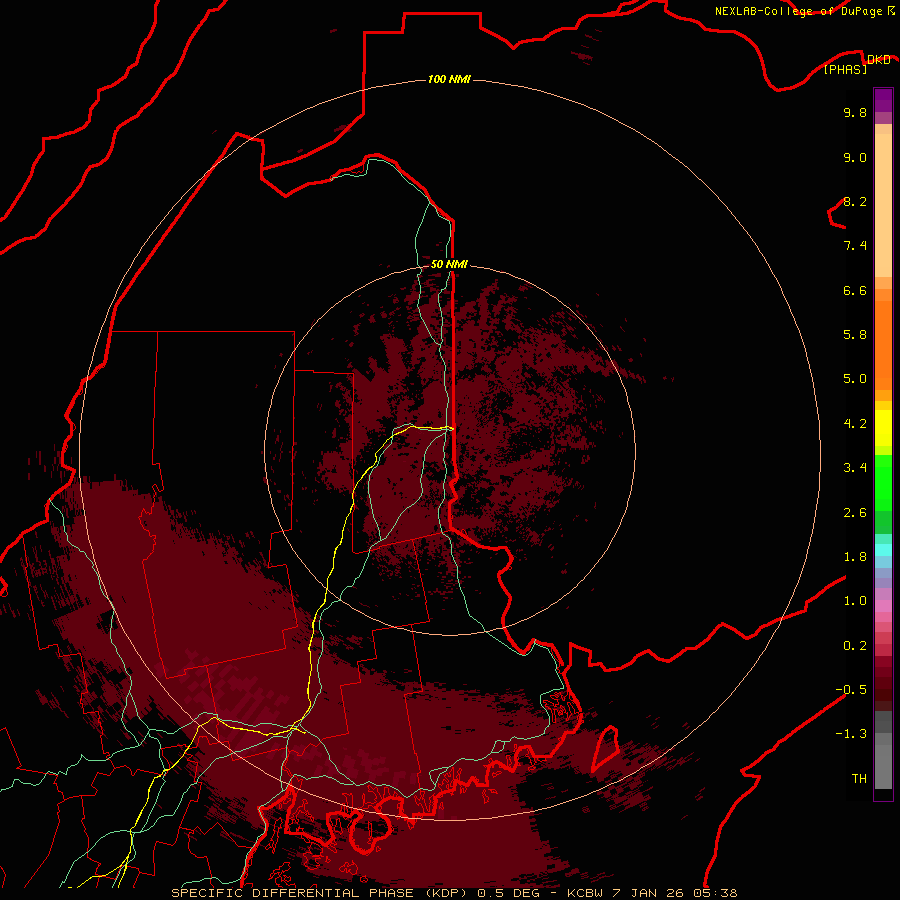Click the 7.4 color scale value
900x900 pixels.
tap(855, 246)
